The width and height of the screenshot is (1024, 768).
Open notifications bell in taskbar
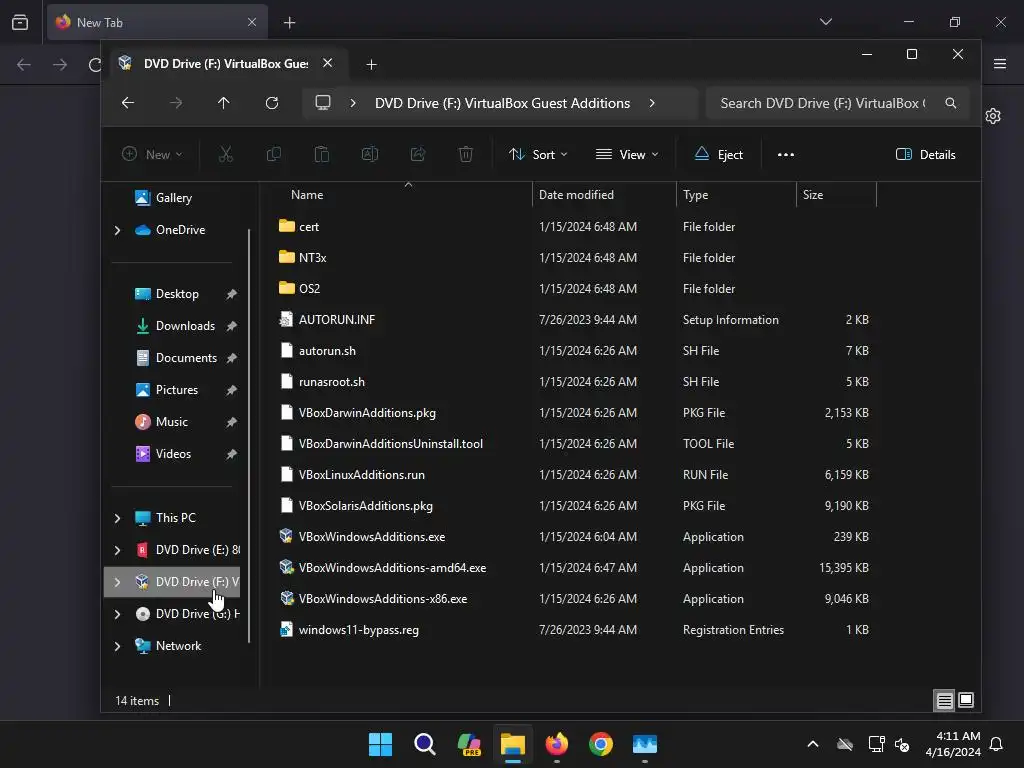coord(996,744)
